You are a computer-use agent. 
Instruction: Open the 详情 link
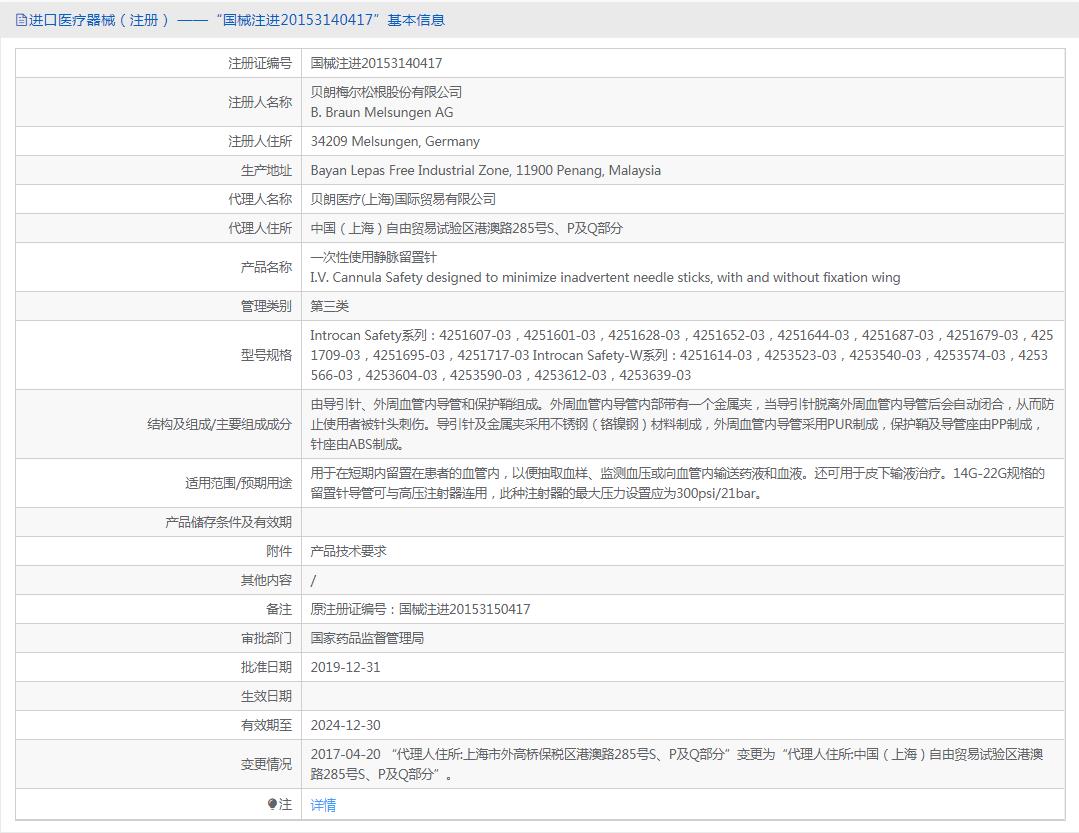[x=323, y=804]
